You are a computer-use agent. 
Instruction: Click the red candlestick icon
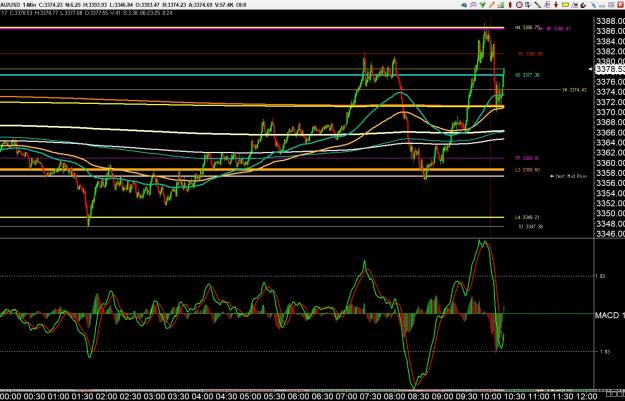coord(510,5)
